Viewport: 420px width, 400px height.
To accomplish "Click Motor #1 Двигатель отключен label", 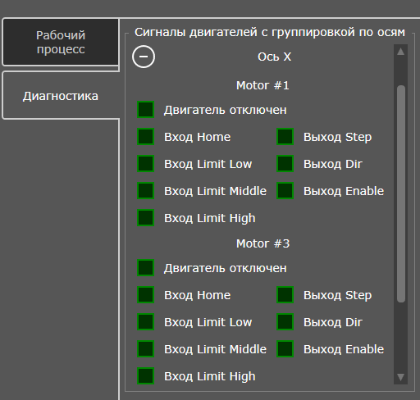I will (225, 110).
